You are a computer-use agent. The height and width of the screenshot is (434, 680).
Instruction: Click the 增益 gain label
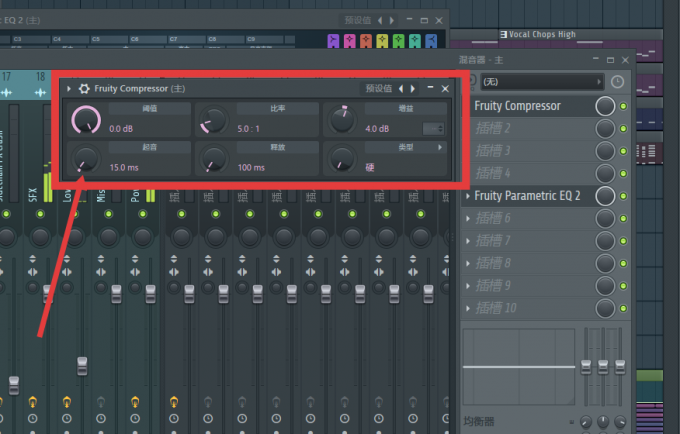pyautogui.click(x=406, y=108)
